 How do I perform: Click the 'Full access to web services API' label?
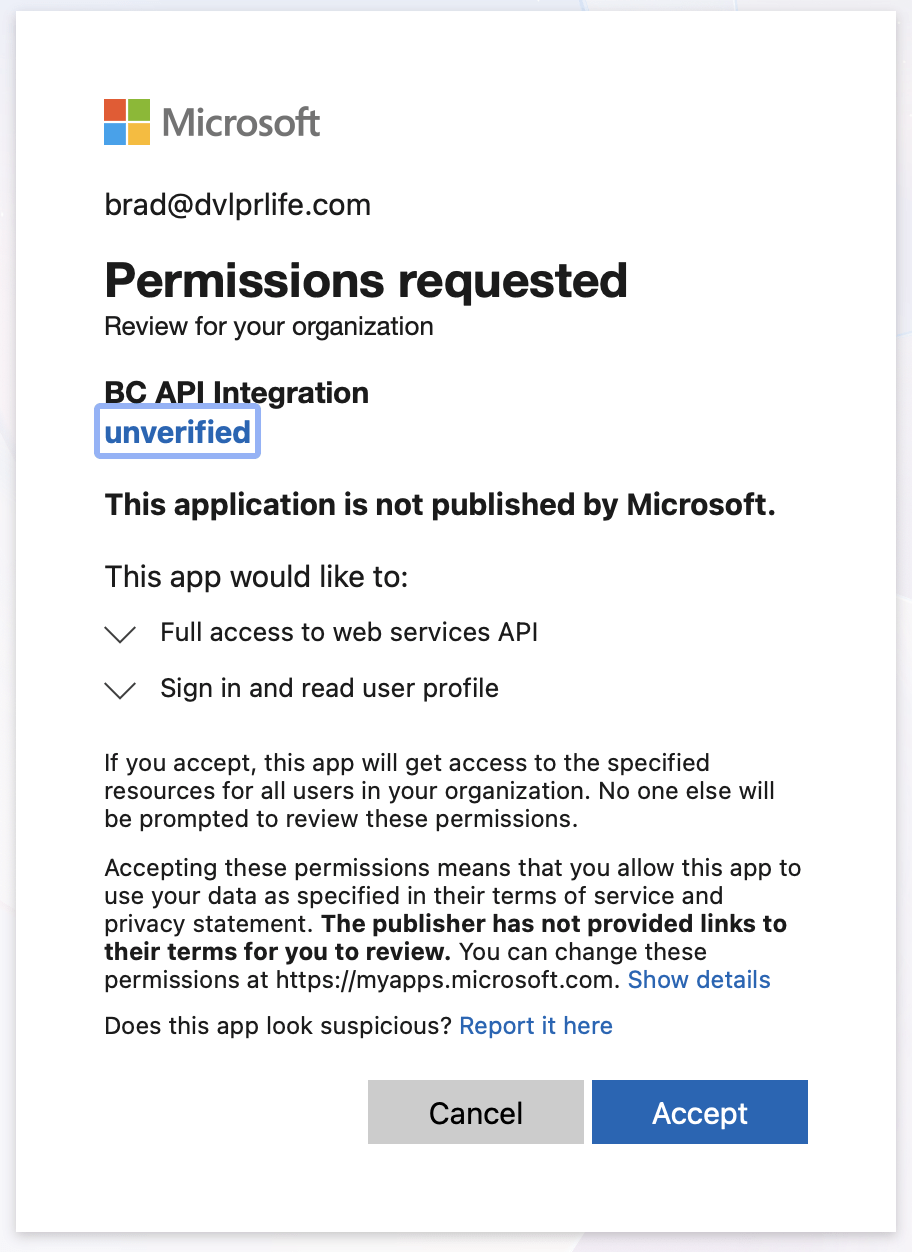[x=349, y=632]
